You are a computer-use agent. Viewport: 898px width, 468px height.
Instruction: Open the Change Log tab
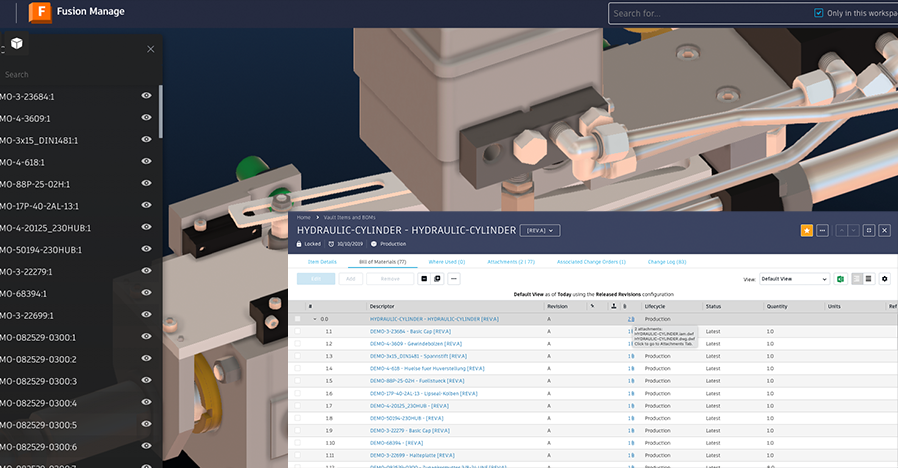click(x=666, y=262)
